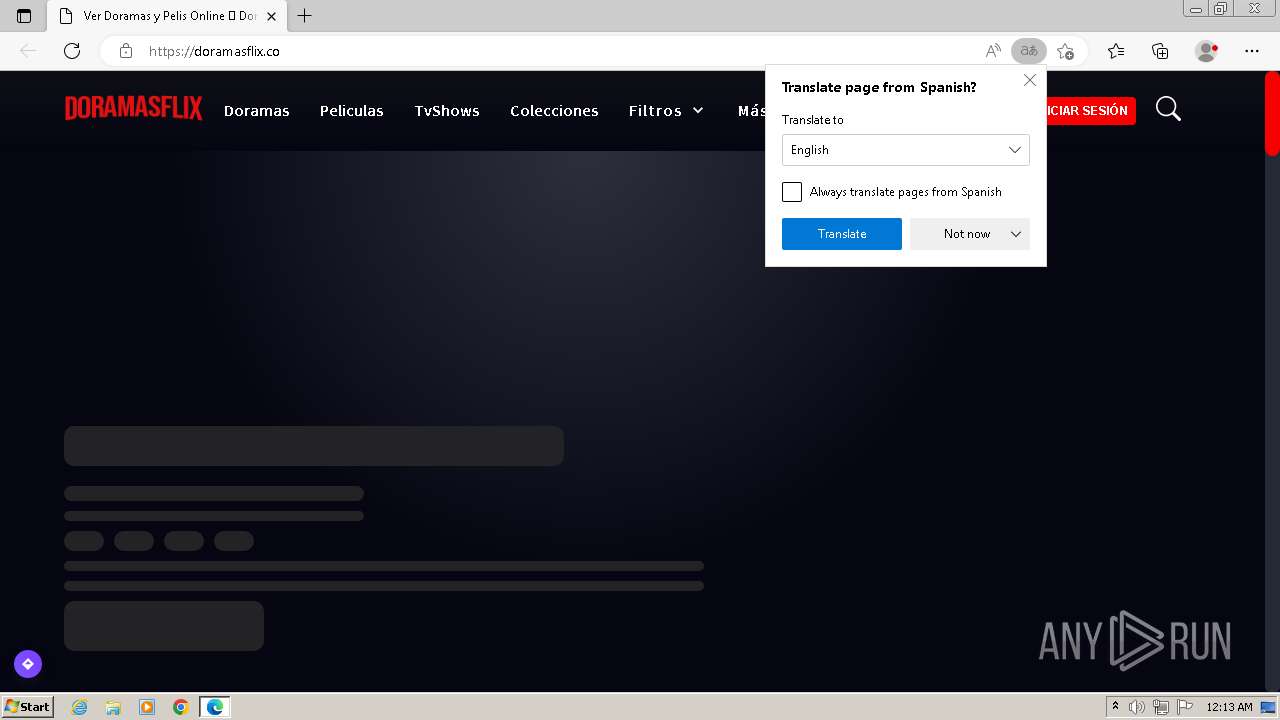
Task: Open the Translate to English dropdown
Action: pos(905,150)
